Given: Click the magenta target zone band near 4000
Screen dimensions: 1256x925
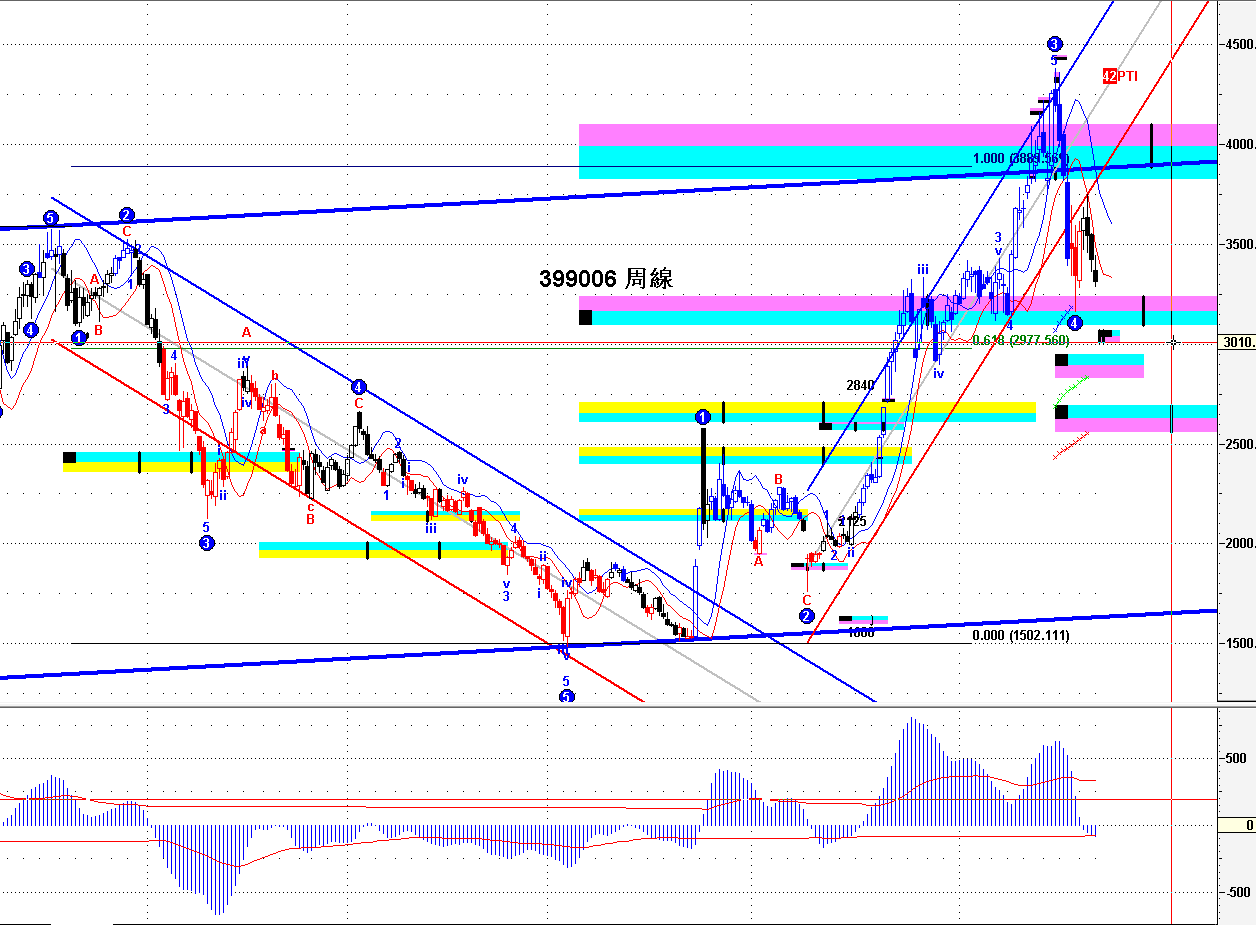Looking at the screenshot, I should point(898,135).
